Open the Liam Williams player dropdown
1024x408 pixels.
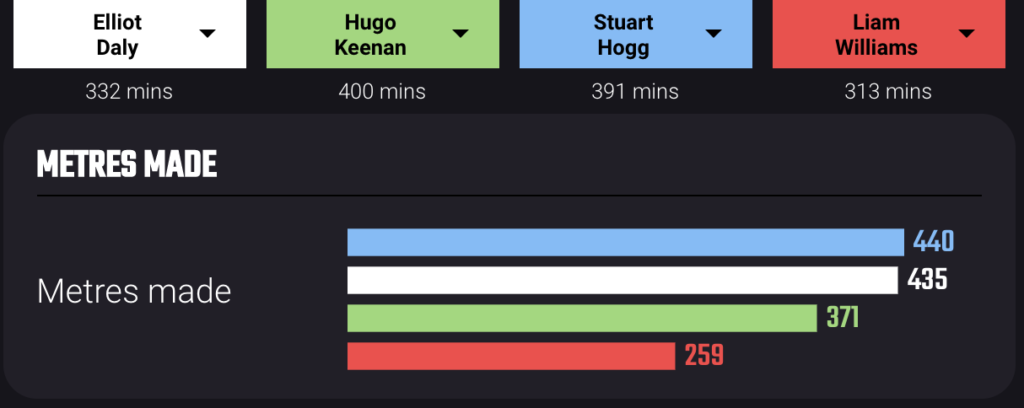pos(889,33)
